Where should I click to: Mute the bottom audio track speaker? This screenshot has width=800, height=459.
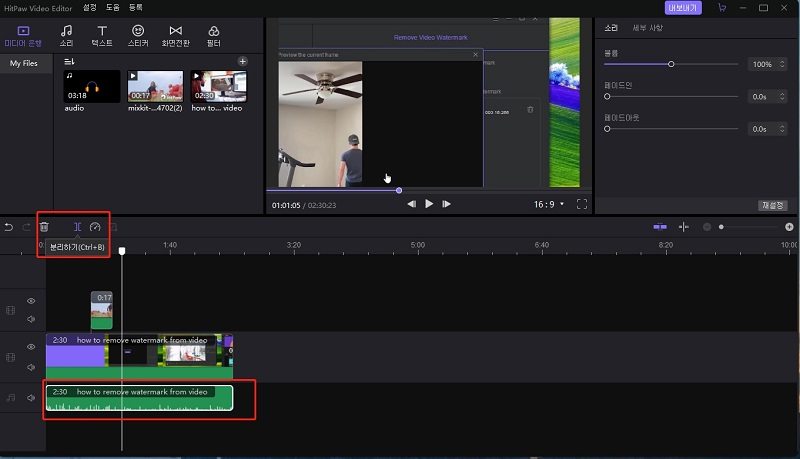(31, 398)
